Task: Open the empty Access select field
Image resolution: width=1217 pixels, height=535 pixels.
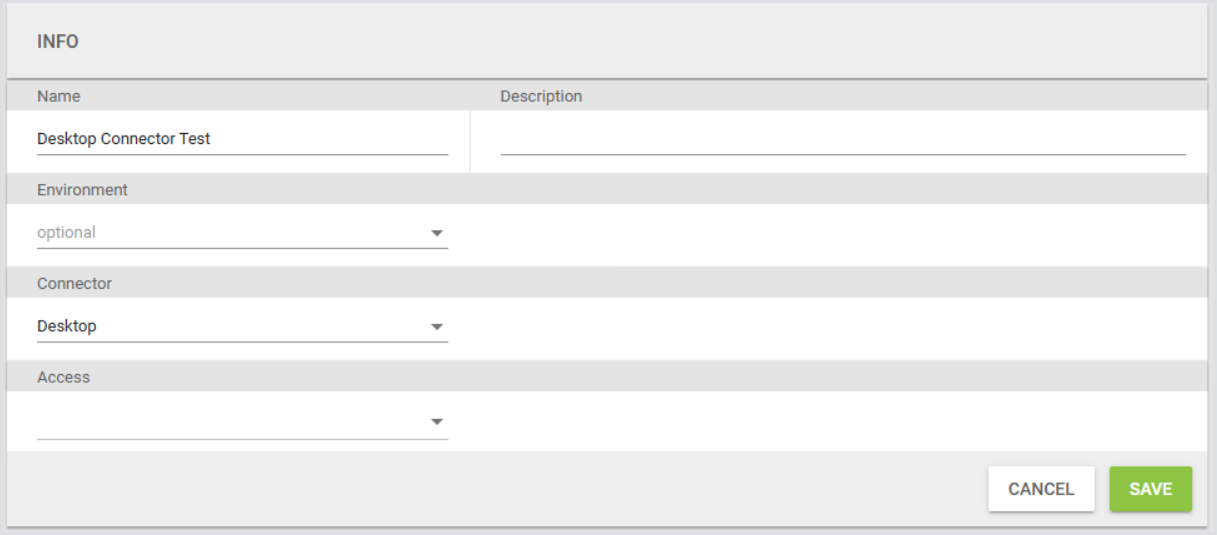Action: click(230, 422)
